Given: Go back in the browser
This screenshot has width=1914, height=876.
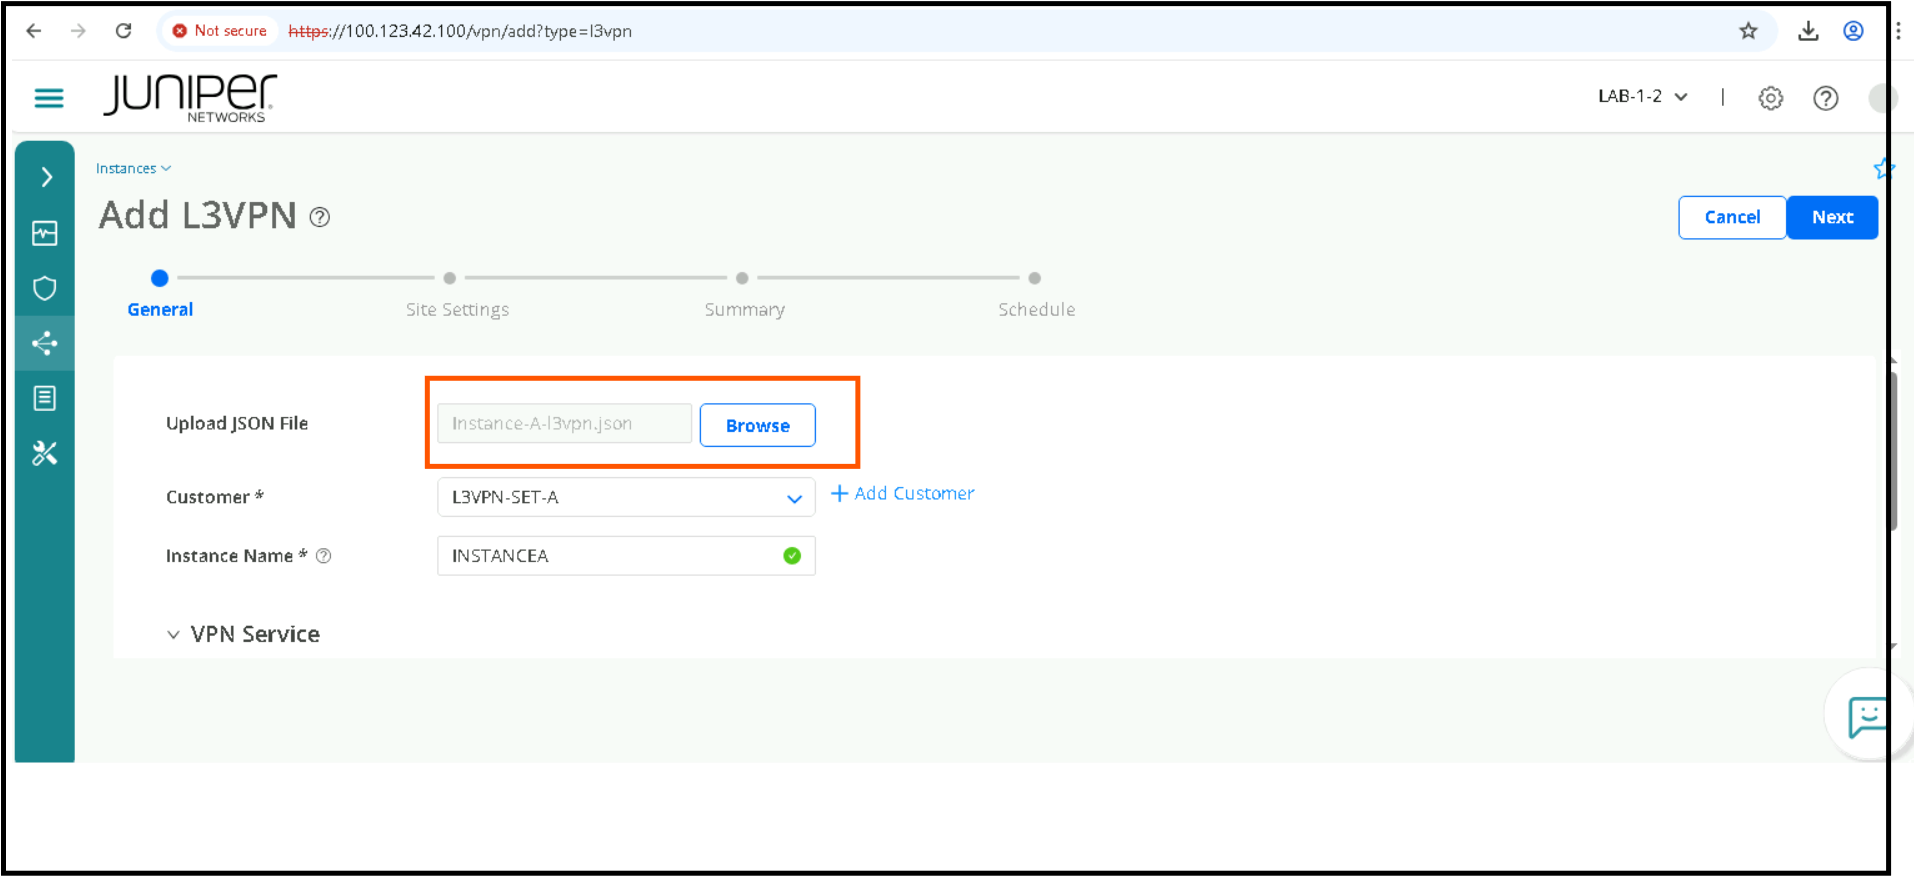Looking at the screenshot, I should [34, 31].
